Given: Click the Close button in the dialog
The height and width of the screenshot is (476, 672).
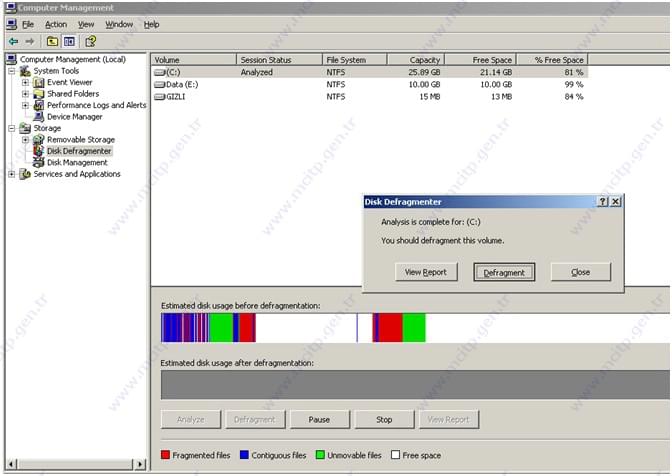Looking at the screenshot, I should click(581, 272).
